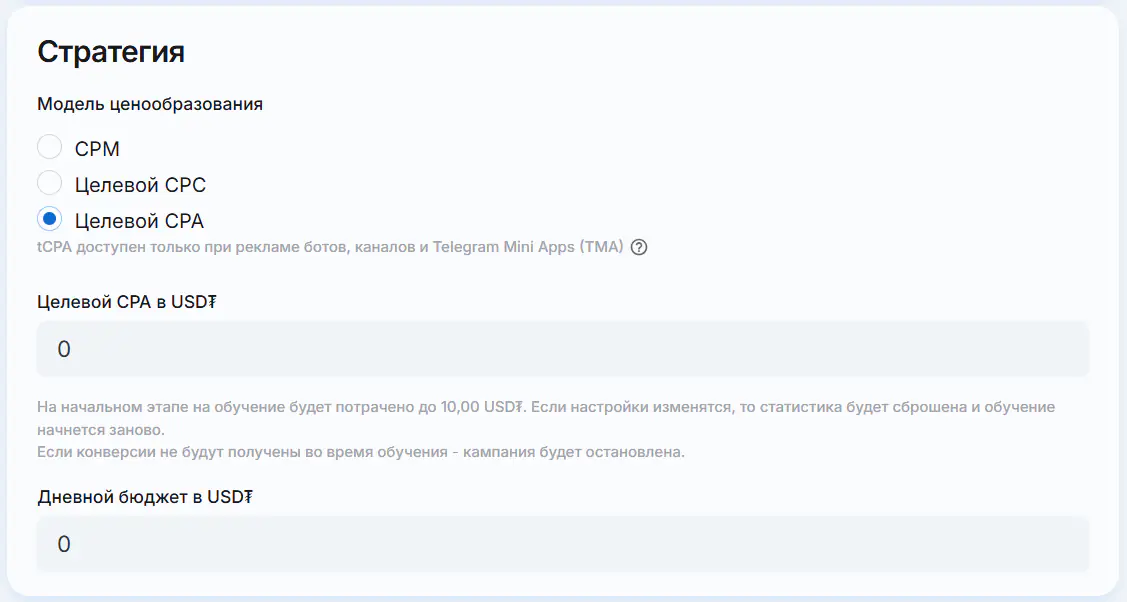Open the tCPA help question-mark icon
The height and width of the screenshot is (602, 1127).
coord(639,247)
